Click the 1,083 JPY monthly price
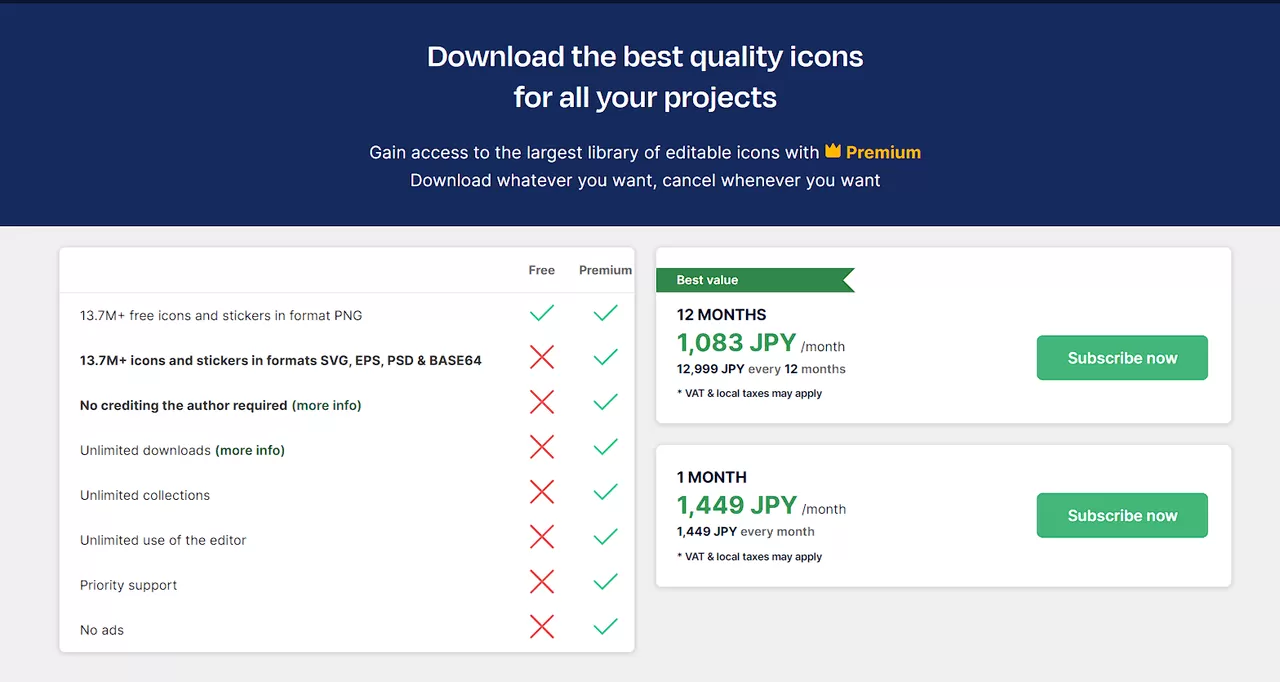Screen dimensions: 1280x682 tap(737, 342)
